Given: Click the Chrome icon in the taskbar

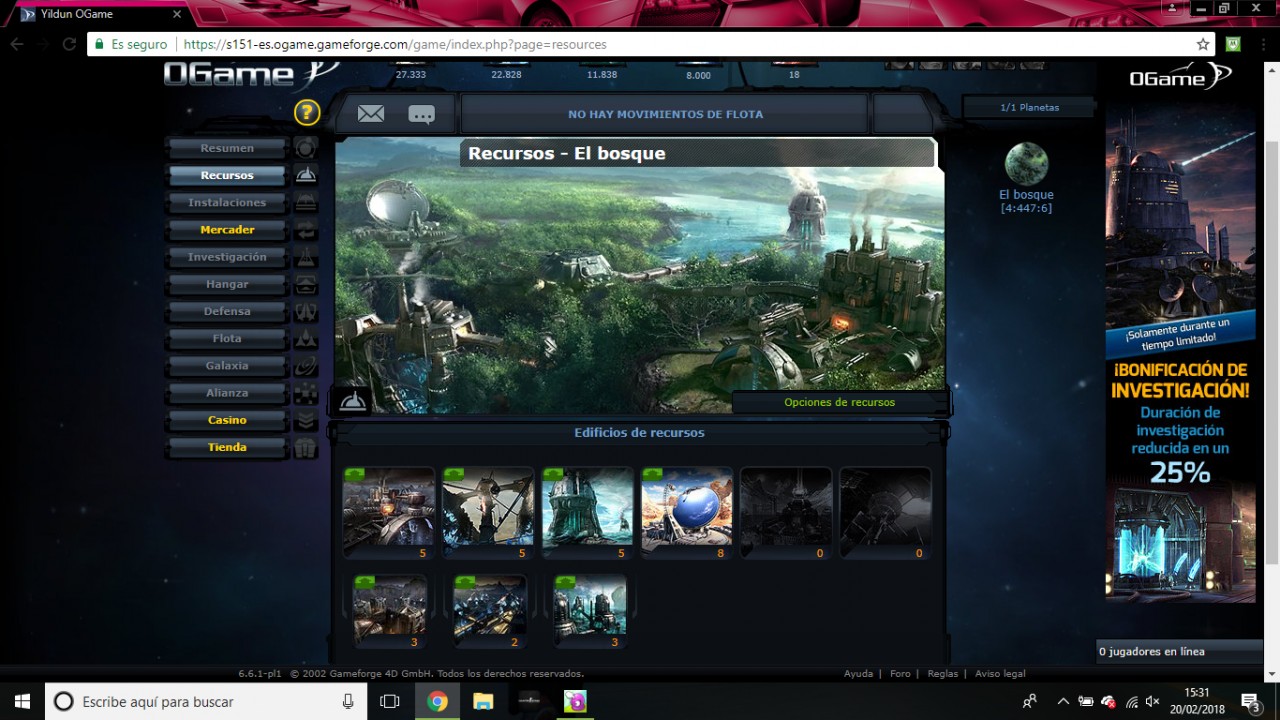Looking at the screenshot, I should tap(437, 701).
